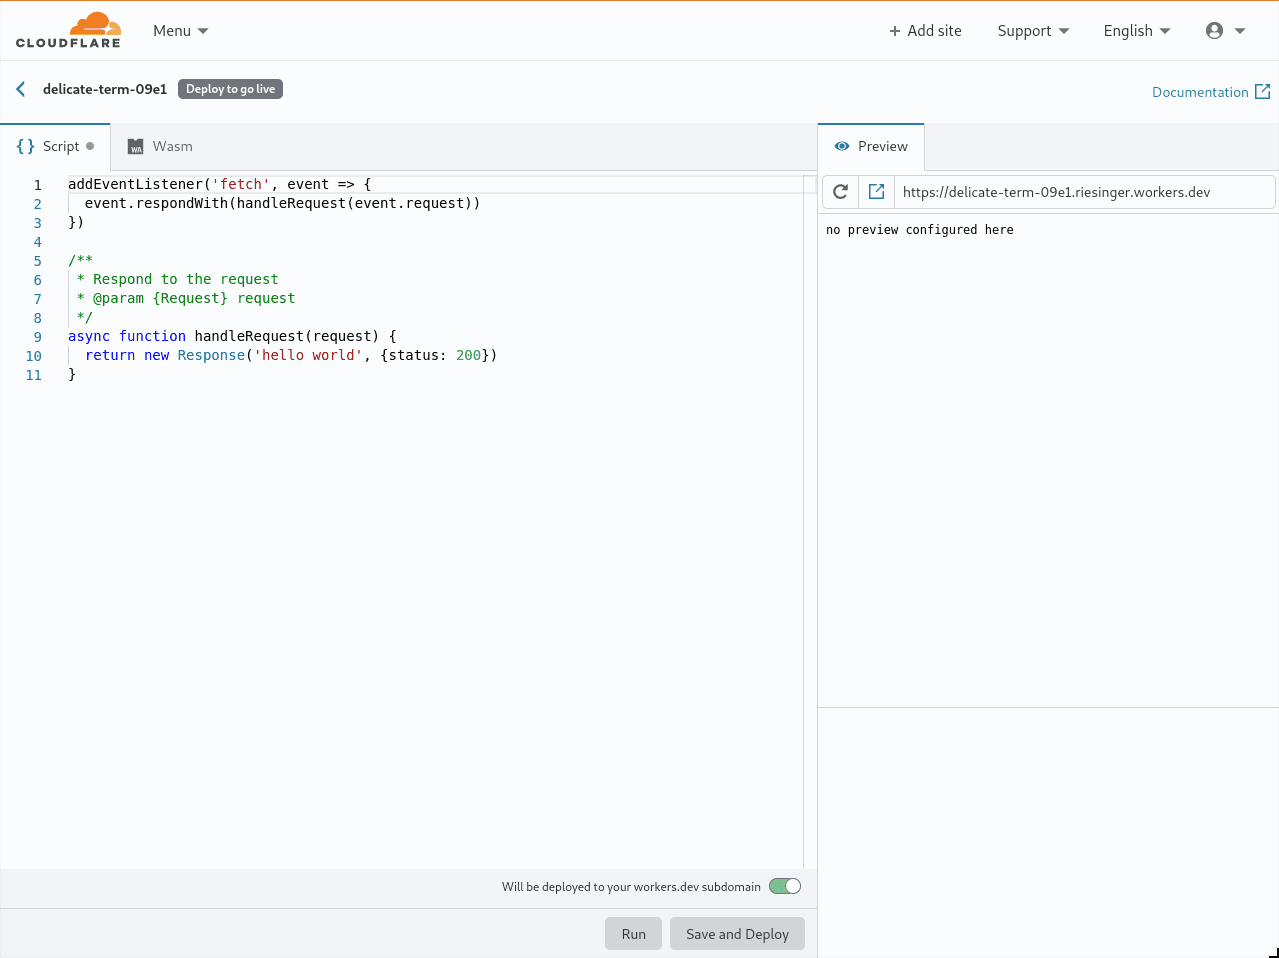The height and width of the screenshot is (958, 1279).
Task: Click the Wasm file icon
Action: click(136, 147)
